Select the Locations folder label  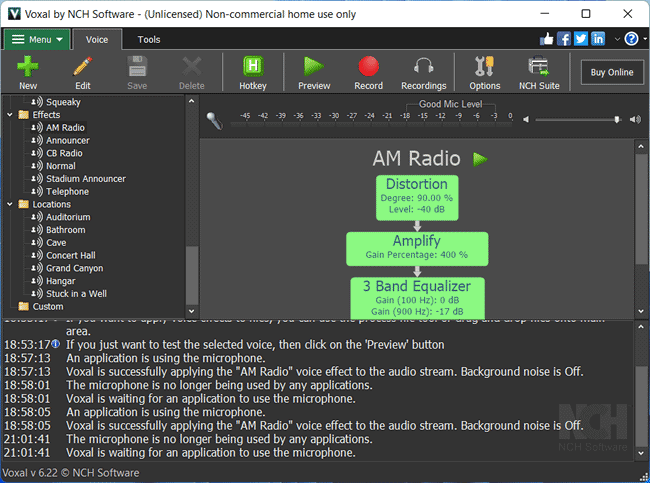click(51, 204)
